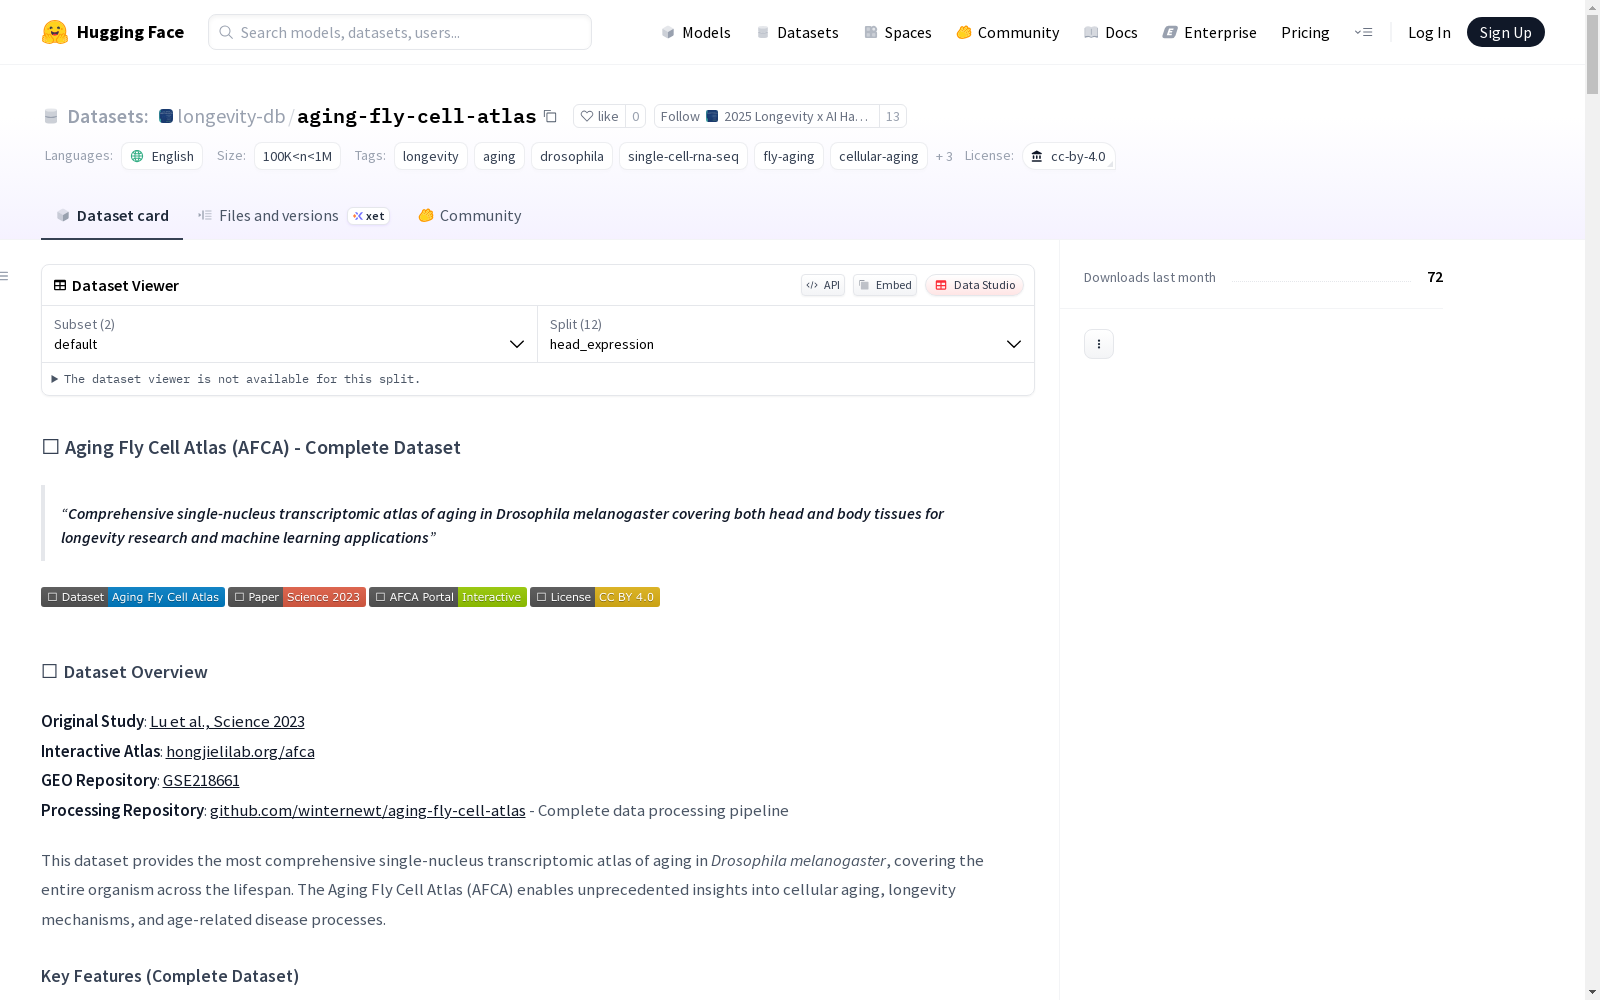Open the Community nav menu

[1008, 32]
